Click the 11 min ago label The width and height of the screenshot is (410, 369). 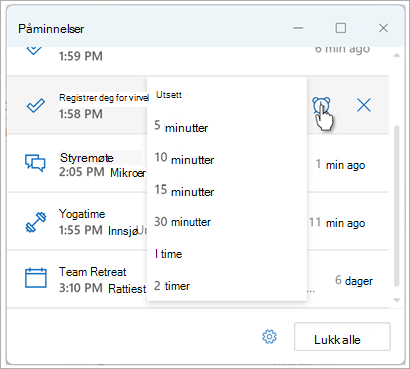337,223
